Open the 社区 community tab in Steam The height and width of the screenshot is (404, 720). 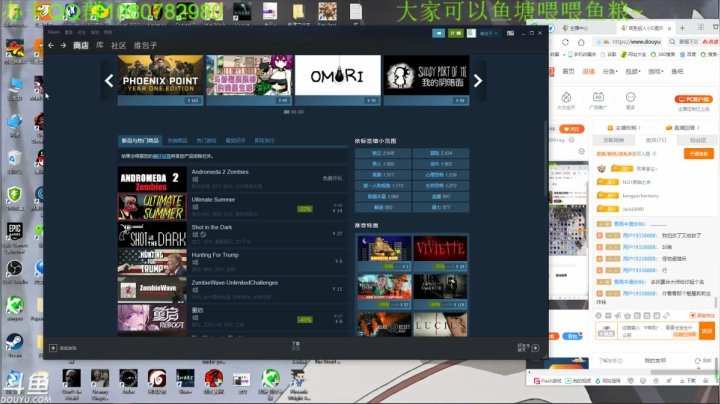118,45
